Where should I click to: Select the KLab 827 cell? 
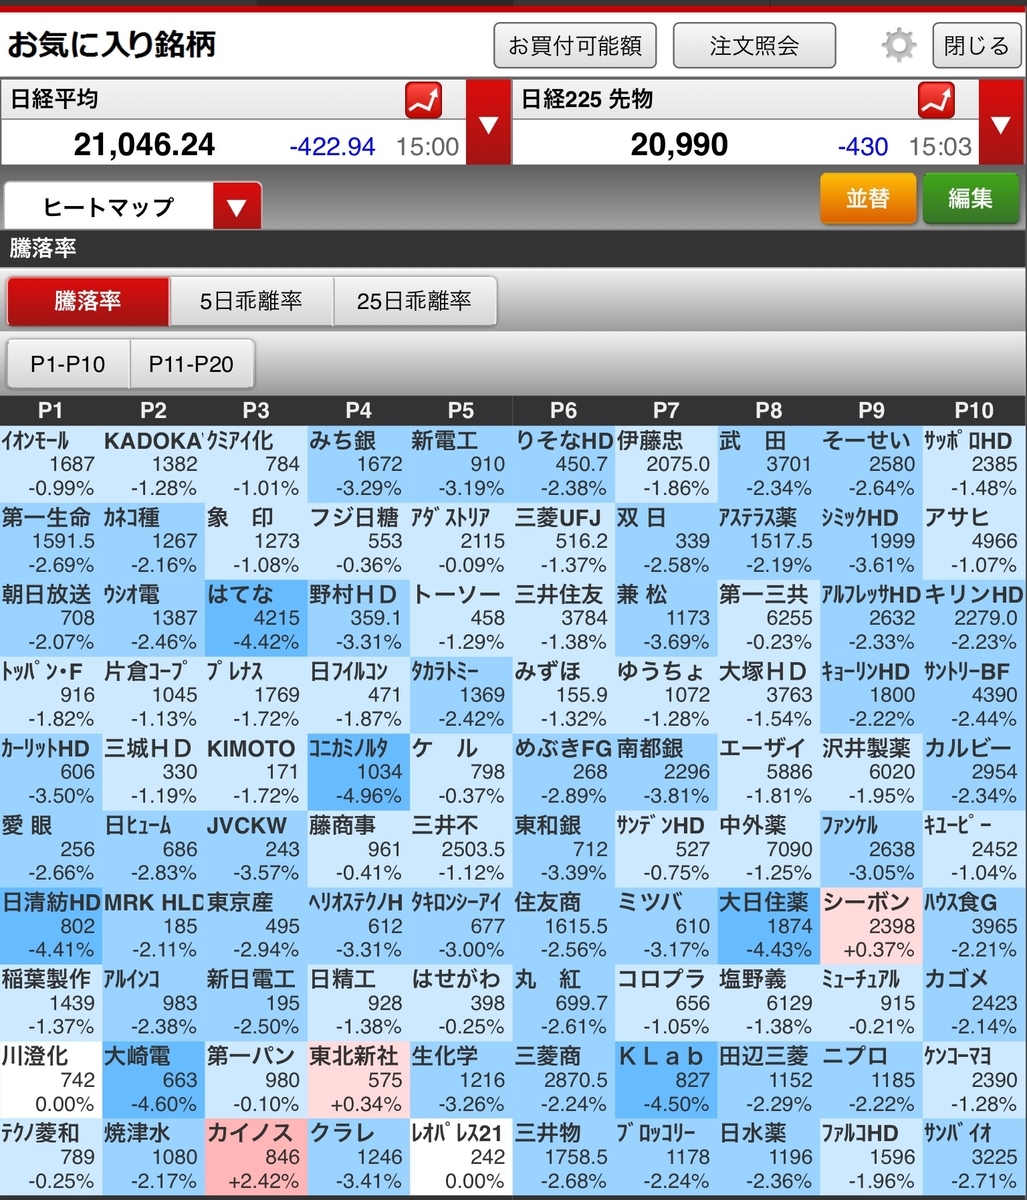click(666, 1080)
